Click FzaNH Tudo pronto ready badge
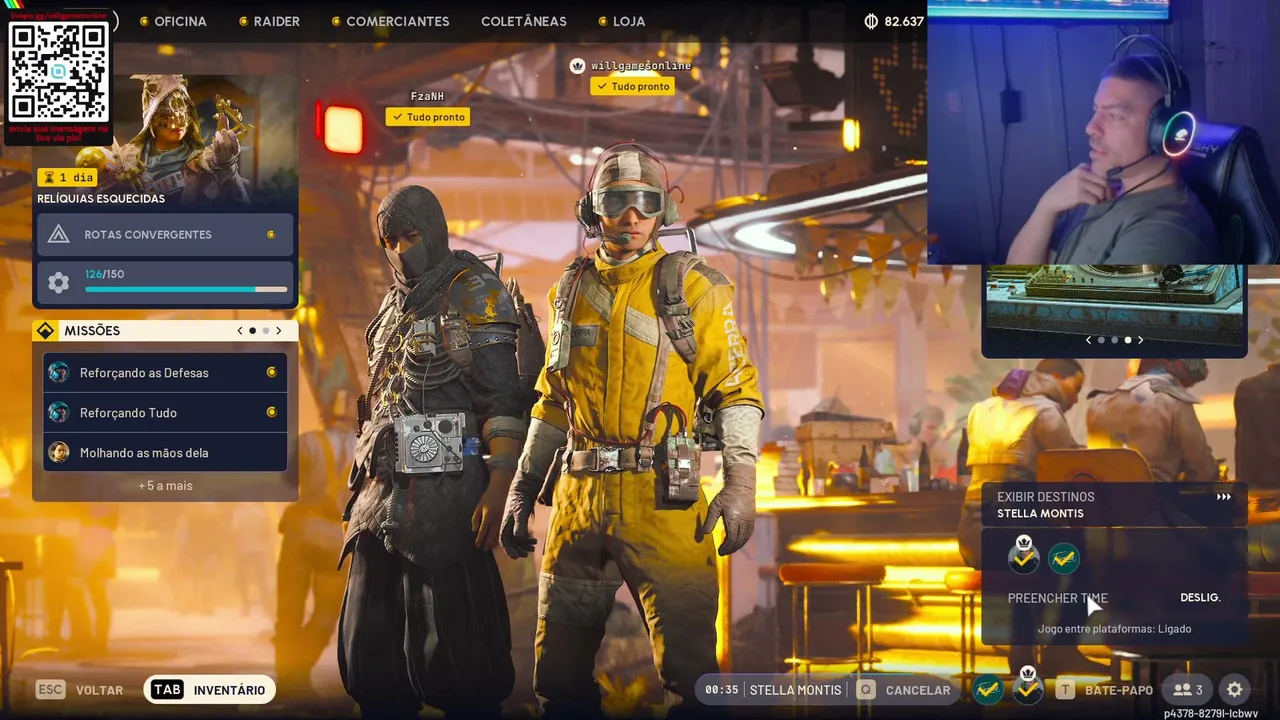Image resolution: width=1280 pixels, height=720 pixels. coord(428,117)
